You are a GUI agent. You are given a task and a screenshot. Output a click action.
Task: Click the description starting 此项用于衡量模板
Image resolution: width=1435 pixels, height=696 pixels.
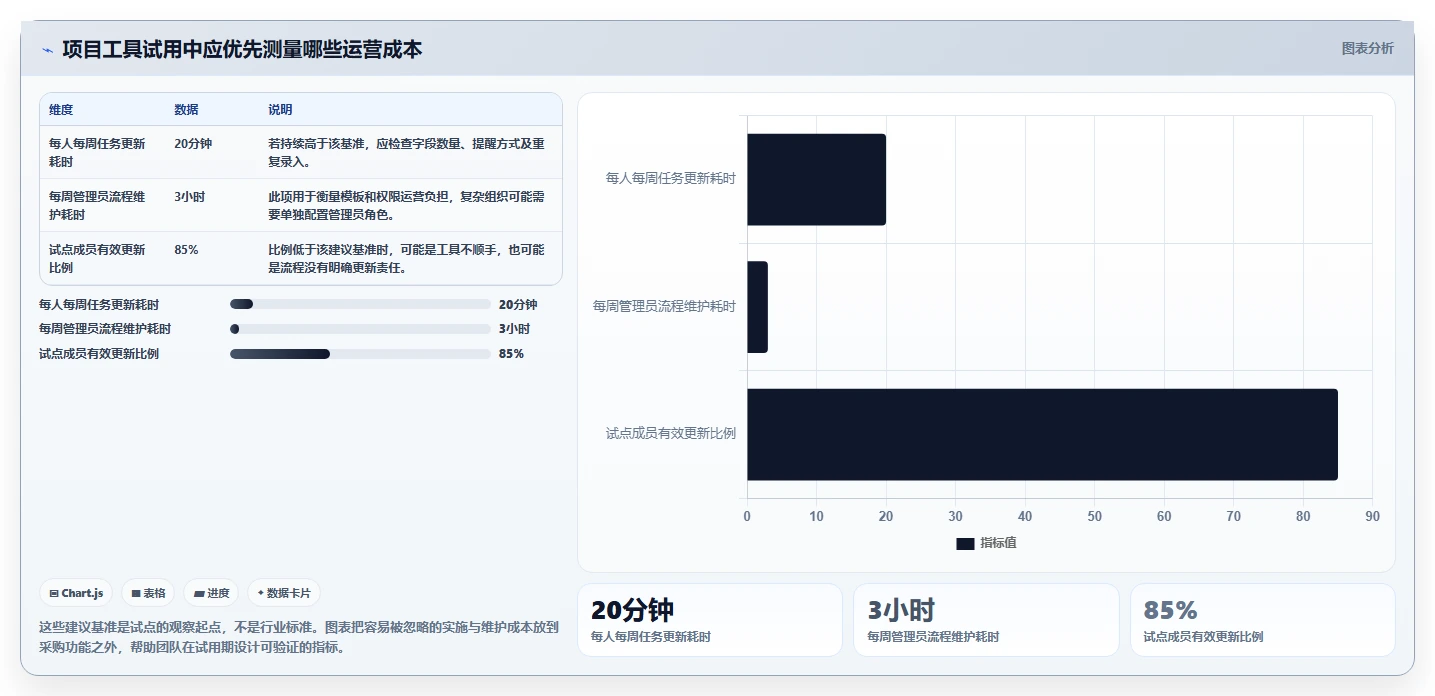point(407,205)
